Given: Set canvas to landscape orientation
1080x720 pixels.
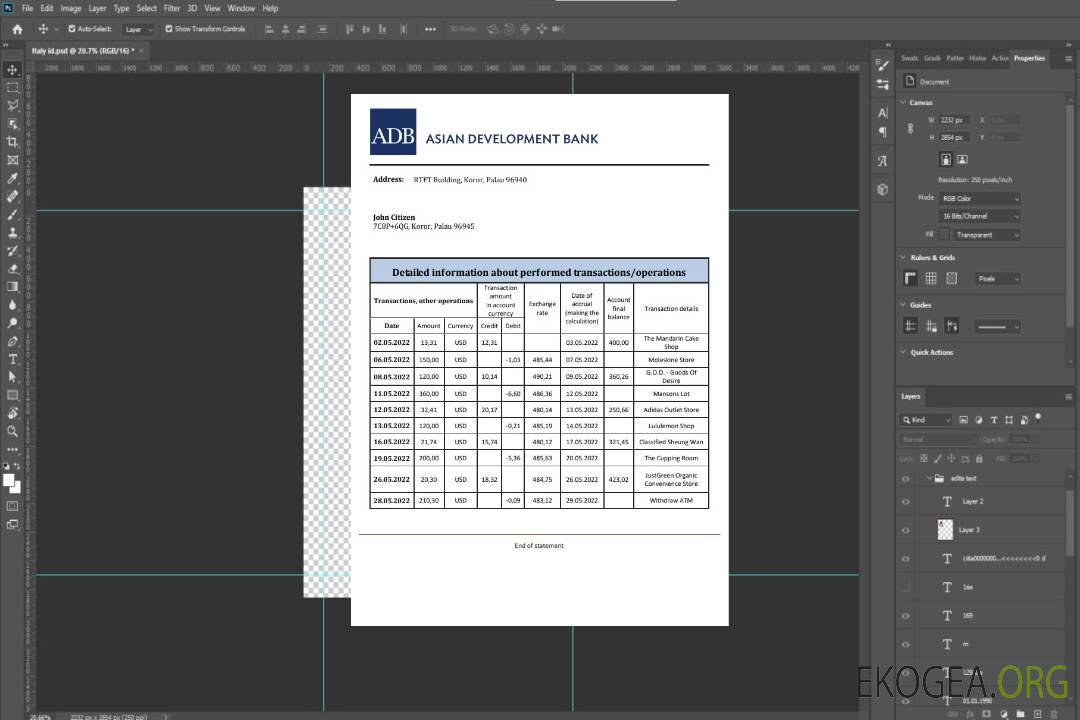Looking at the screenshot, I should 962,159.
